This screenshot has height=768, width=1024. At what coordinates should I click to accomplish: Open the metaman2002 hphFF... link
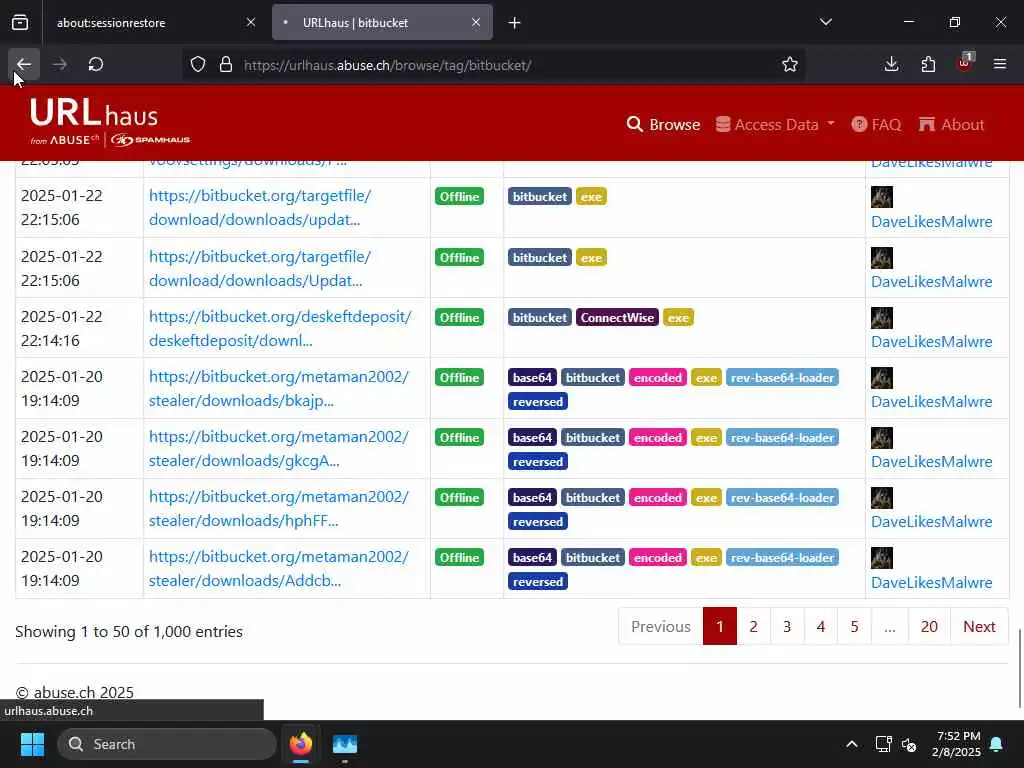[279, 509]
